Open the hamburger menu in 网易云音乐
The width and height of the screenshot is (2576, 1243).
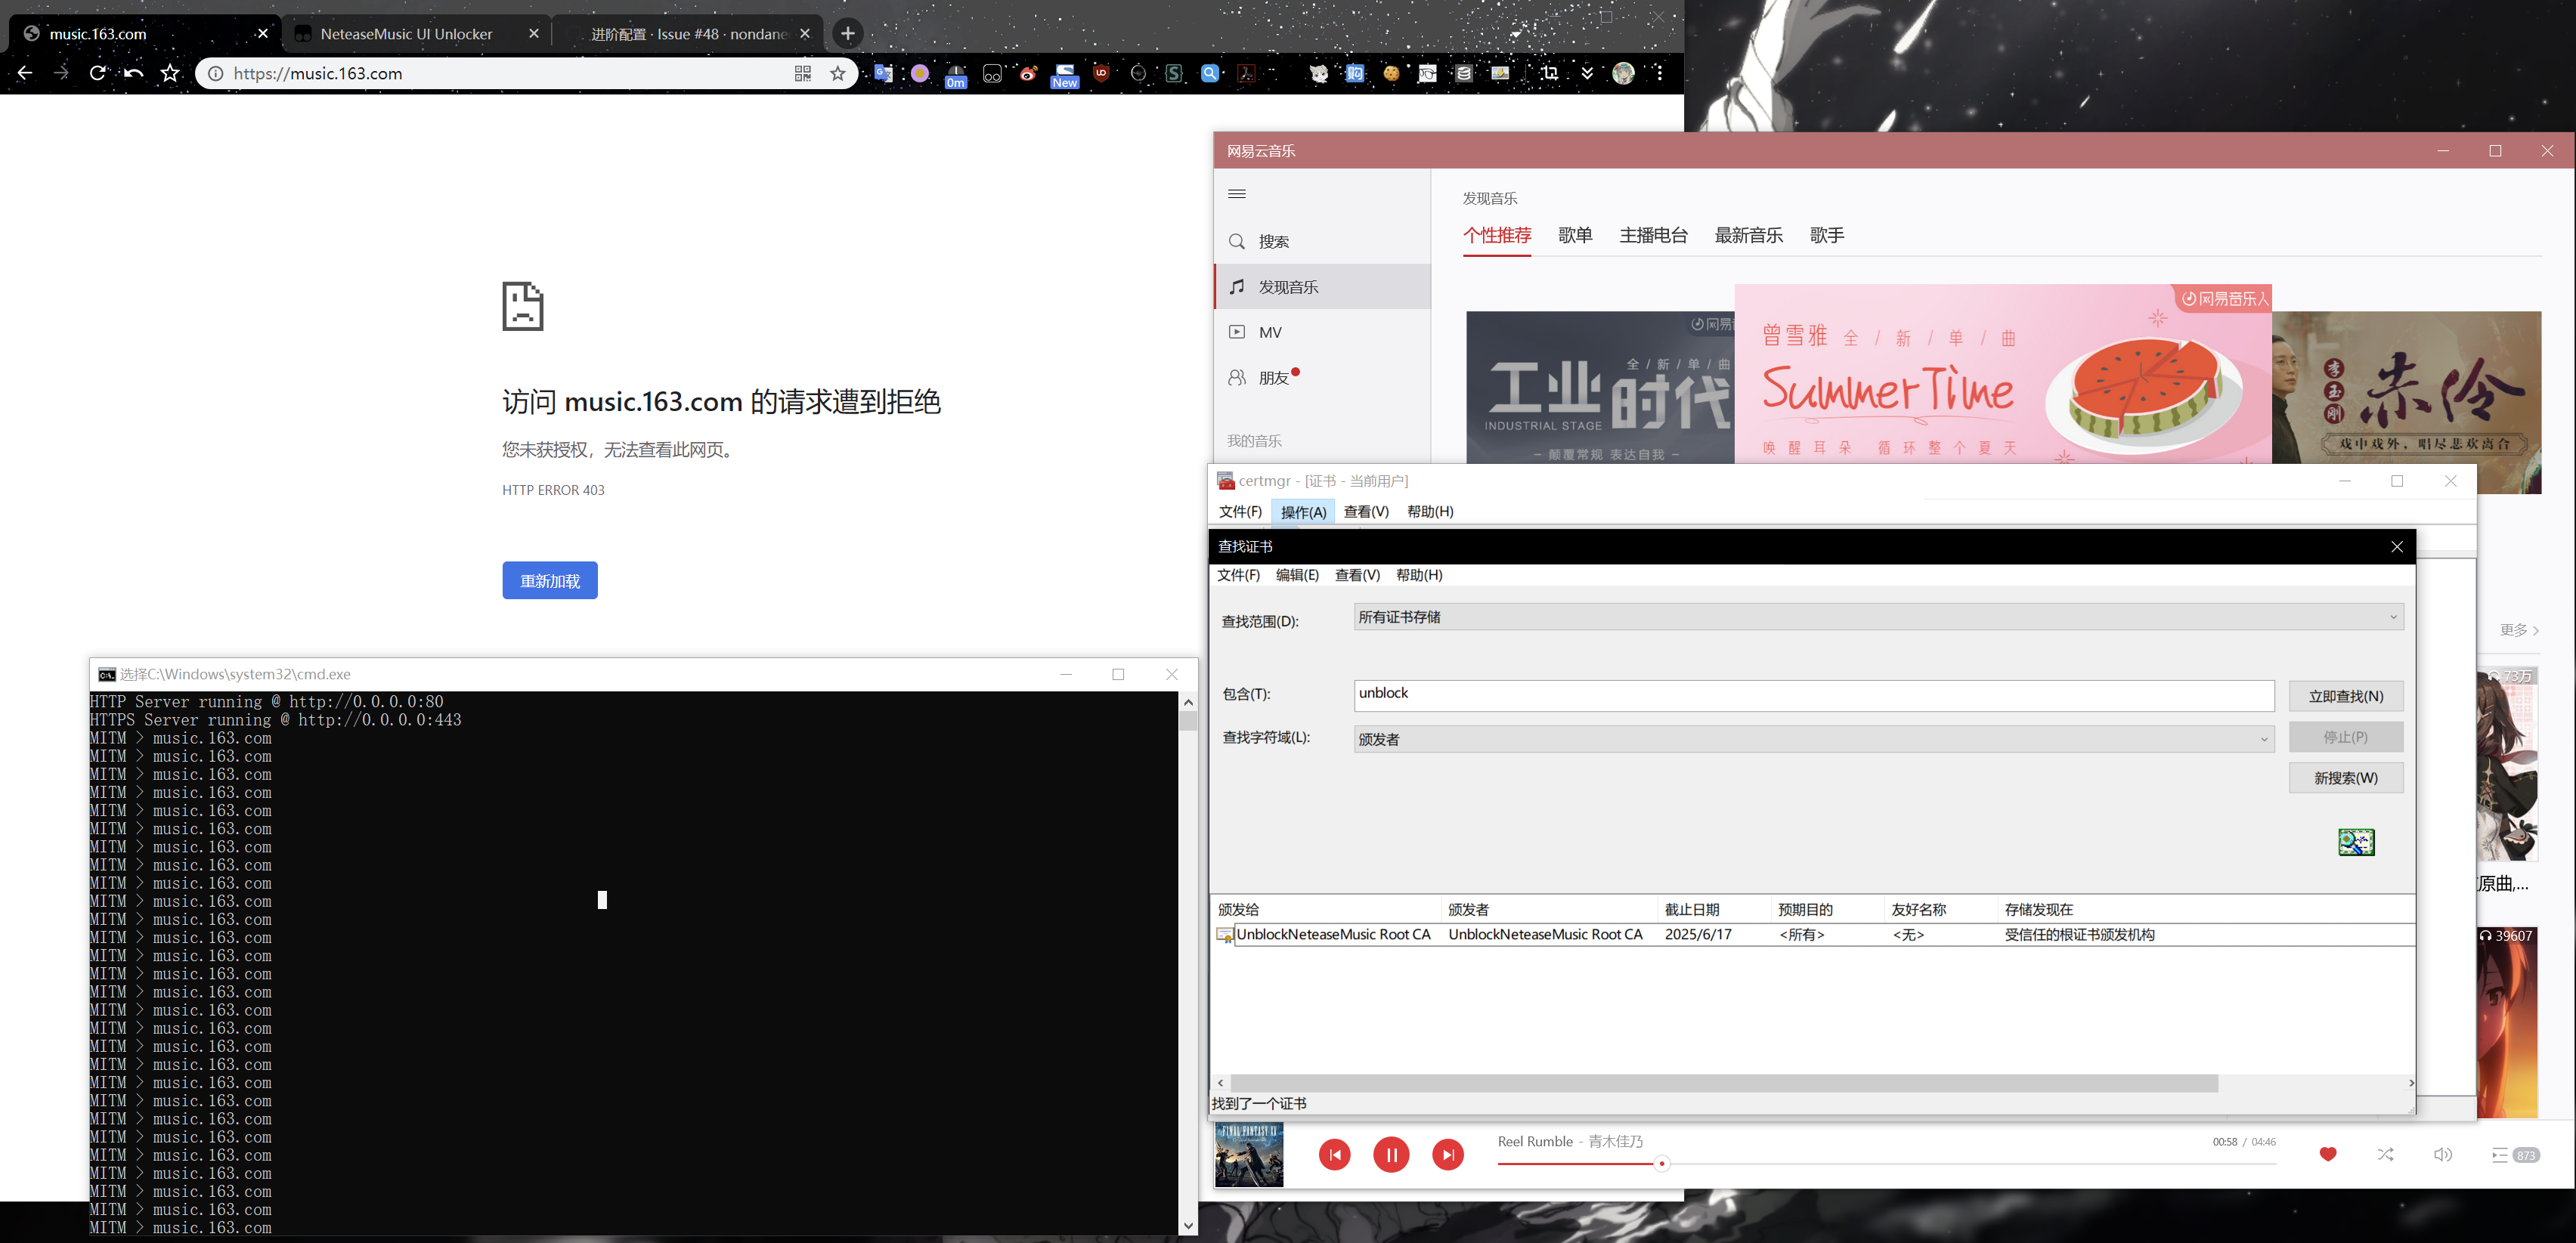point(1237,193)
